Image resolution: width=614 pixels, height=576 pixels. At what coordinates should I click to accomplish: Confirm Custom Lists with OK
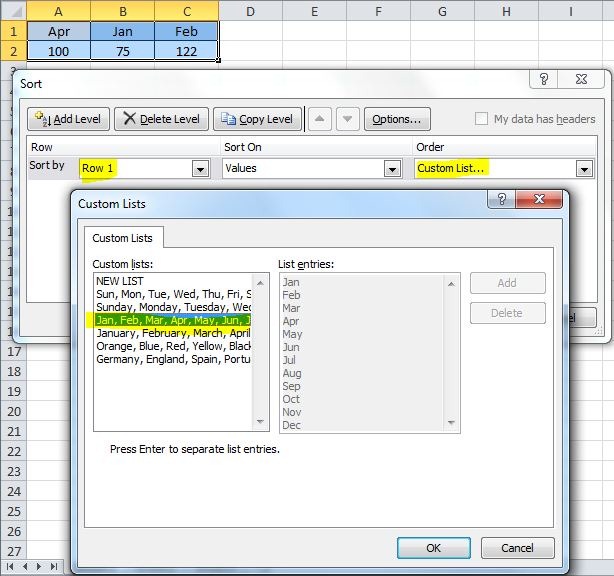(433, 548)
